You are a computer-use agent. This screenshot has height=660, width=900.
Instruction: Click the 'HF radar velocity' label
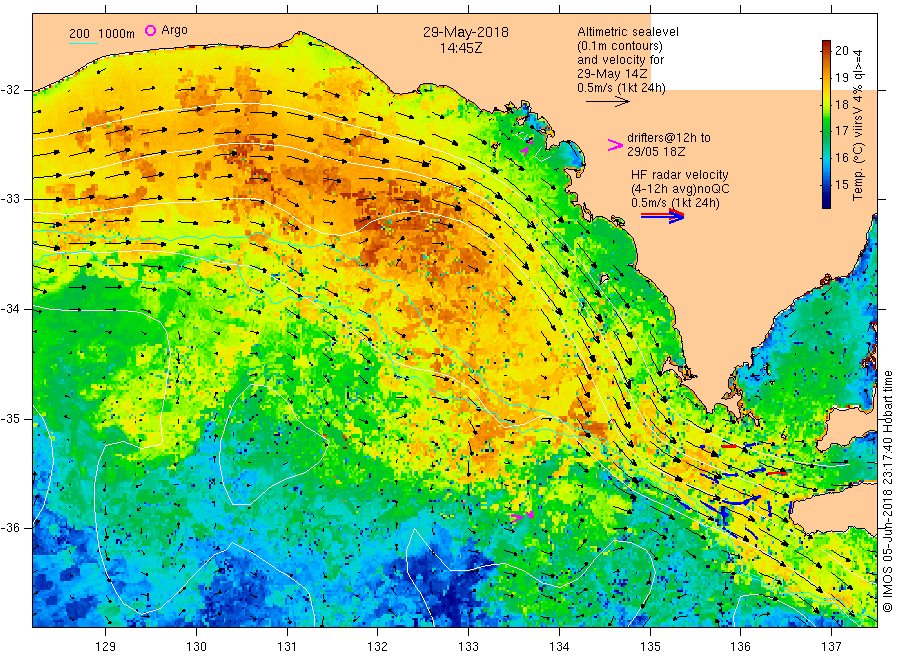point(680,174)
